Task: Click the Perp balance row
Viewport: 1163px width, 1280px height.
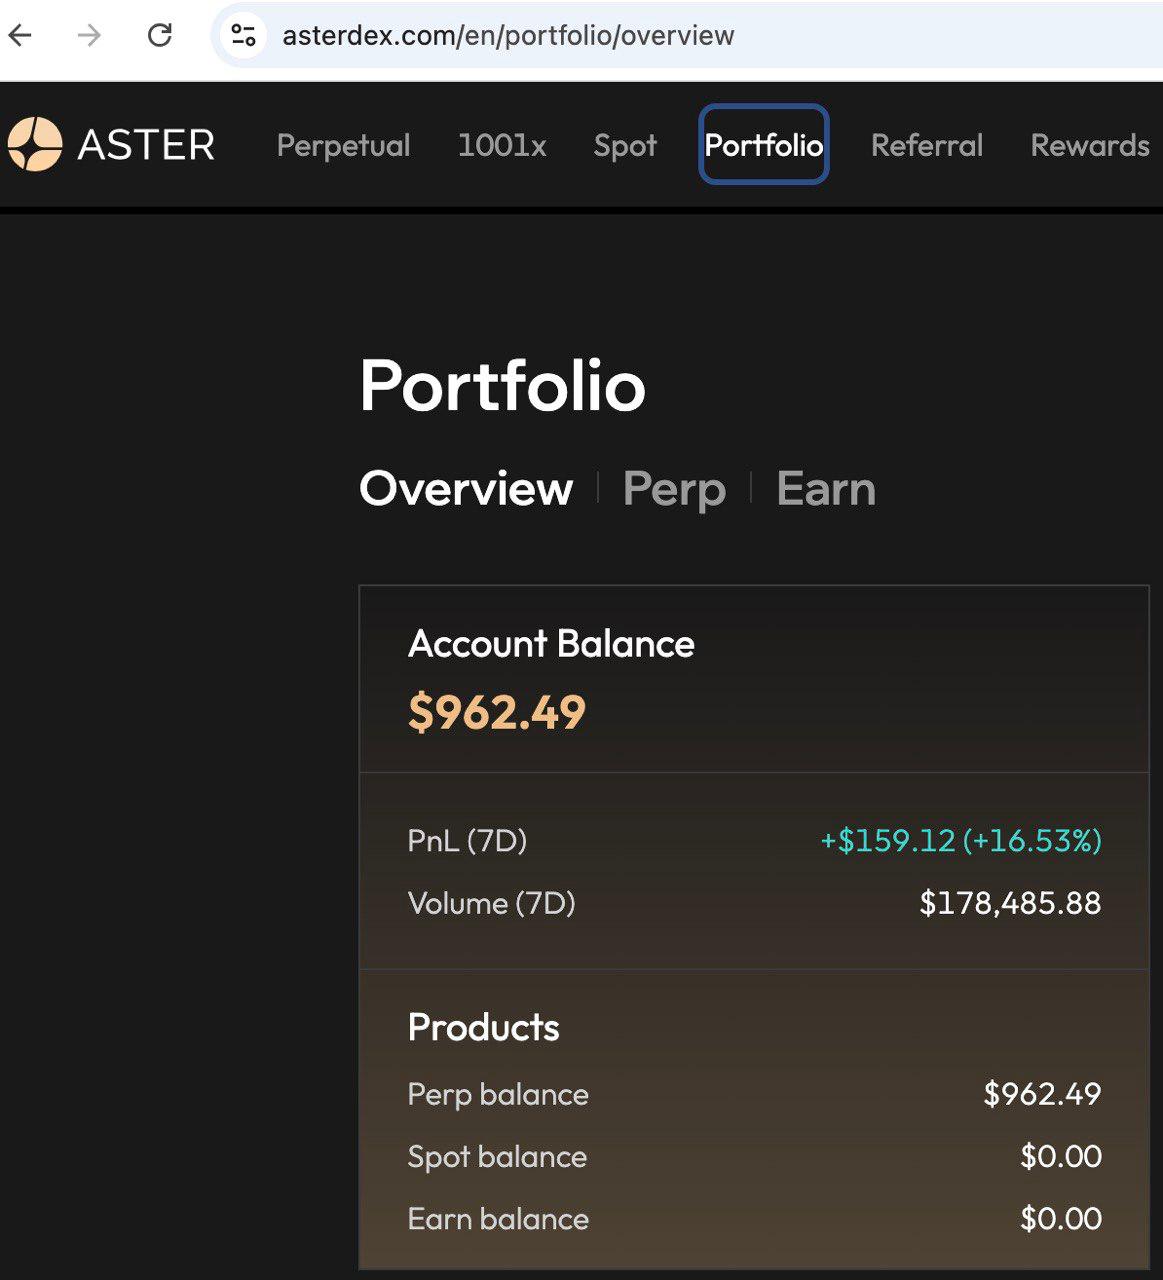Action: (753, 1094)
